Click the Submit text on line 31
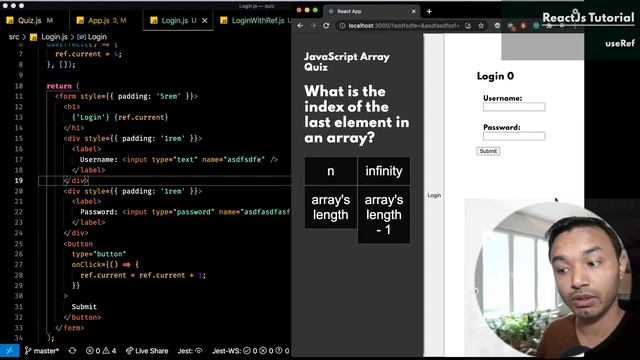The image size is (640, 360). (x=84, y=307)
